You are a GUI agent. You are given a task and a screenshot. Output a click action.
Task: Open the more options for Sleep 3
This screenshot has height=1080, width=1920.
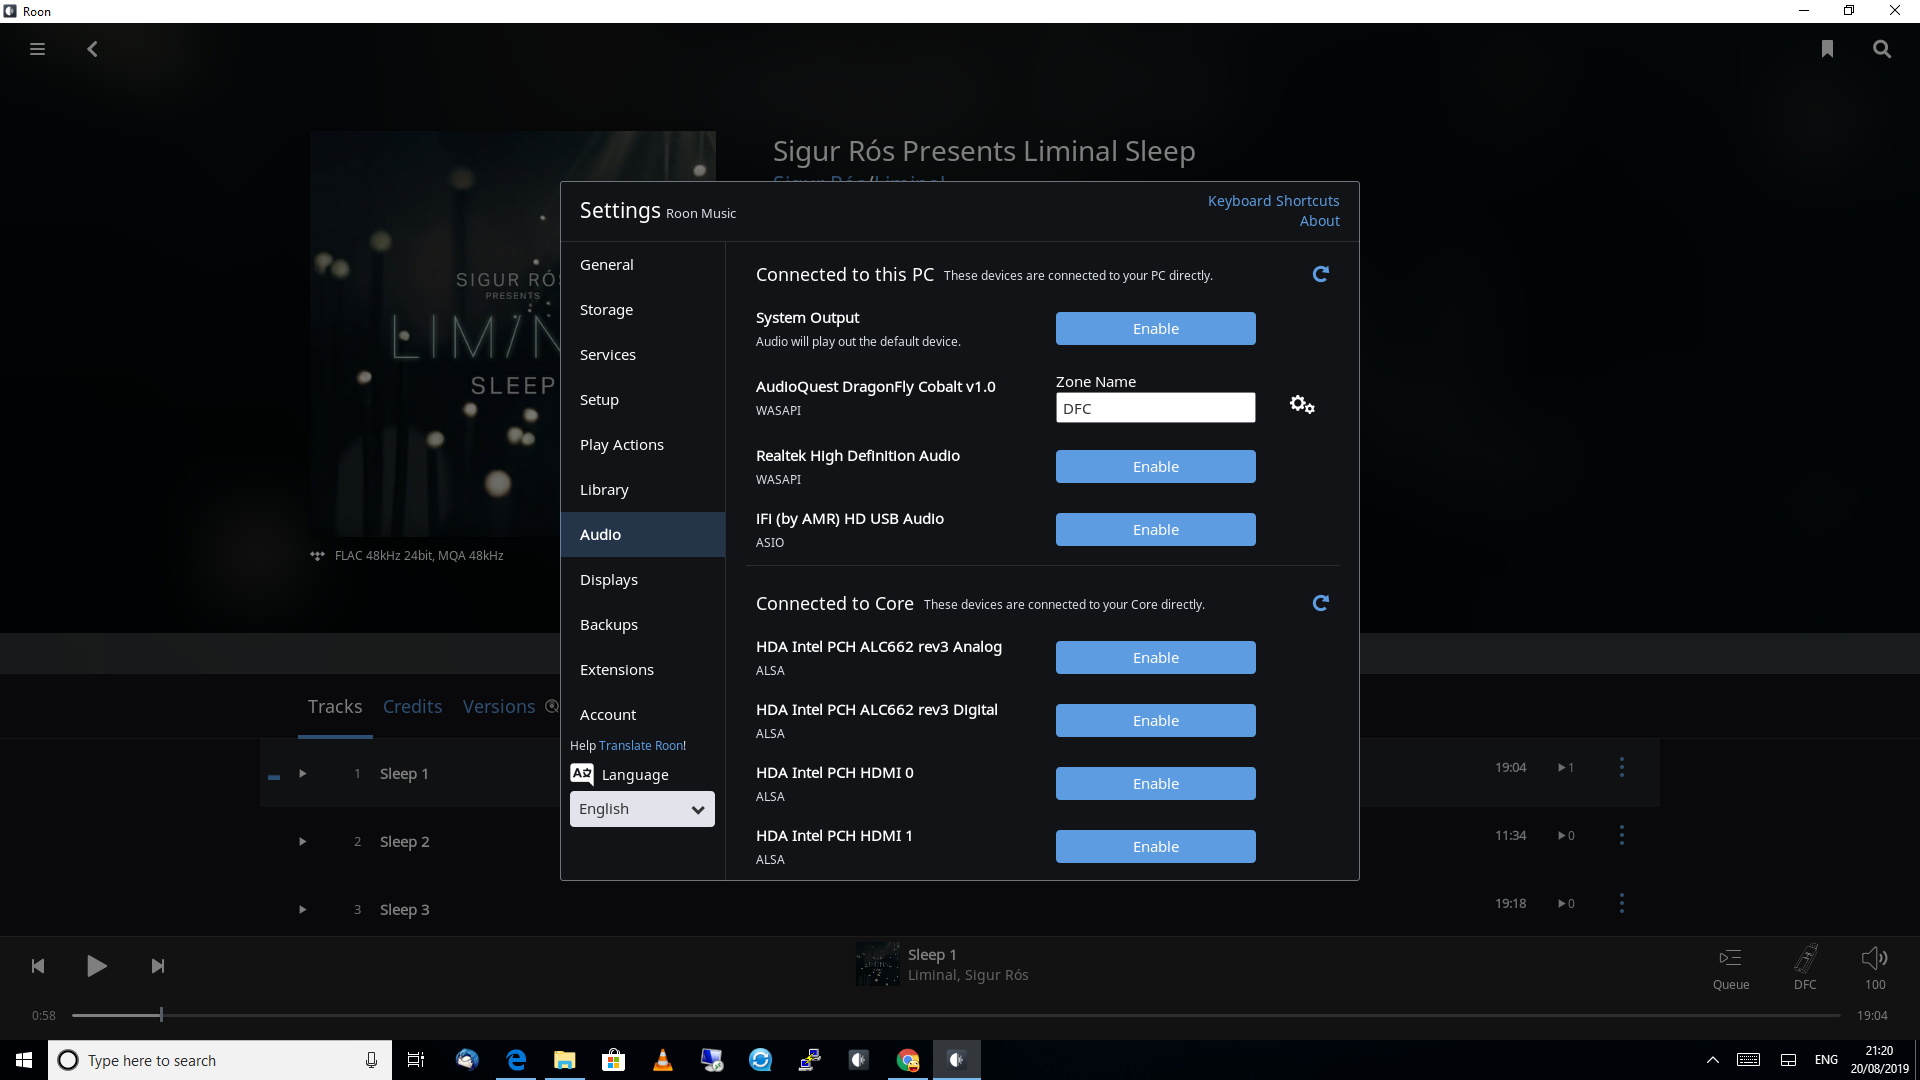(x=1622, y=903)
